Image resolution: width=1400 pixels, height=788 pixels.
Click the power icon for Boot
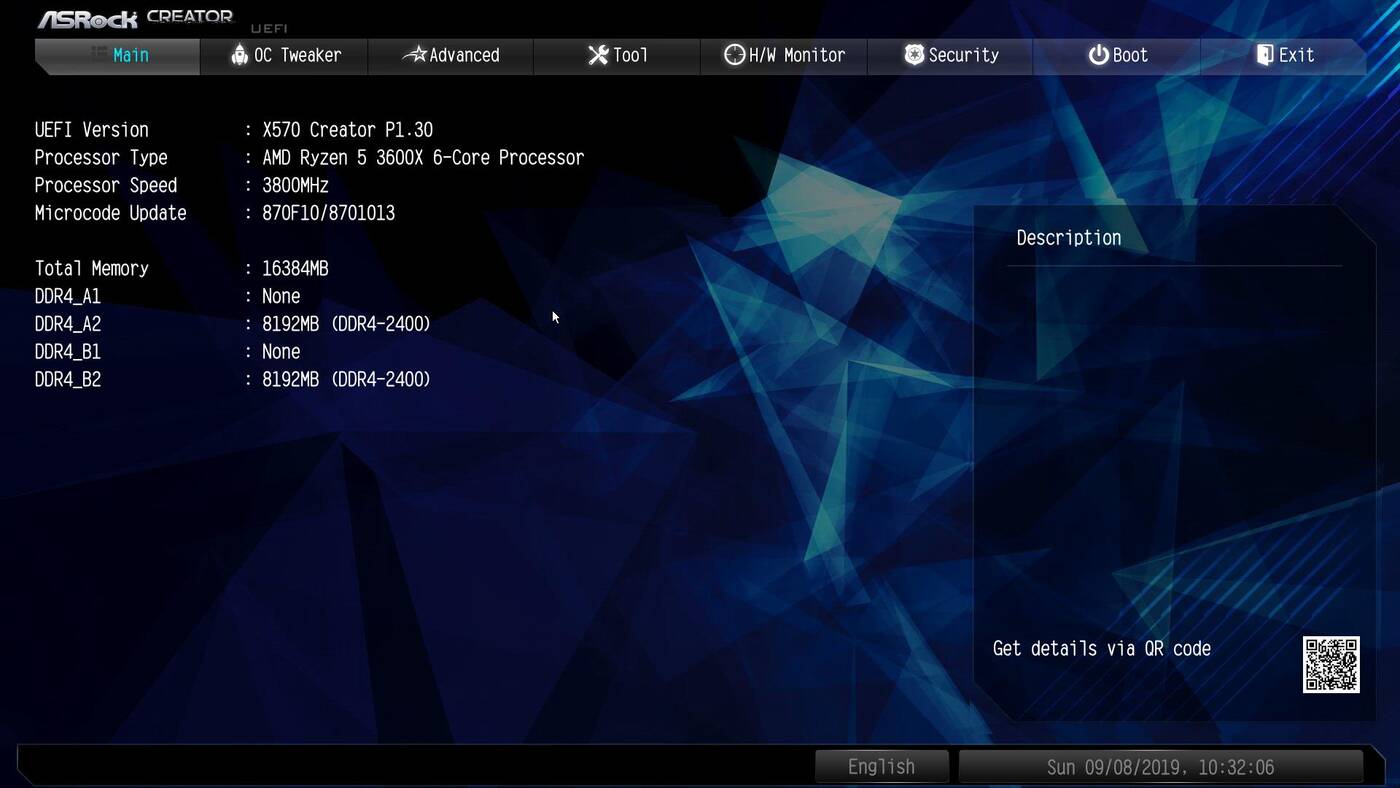click(x=1098, y=55)
